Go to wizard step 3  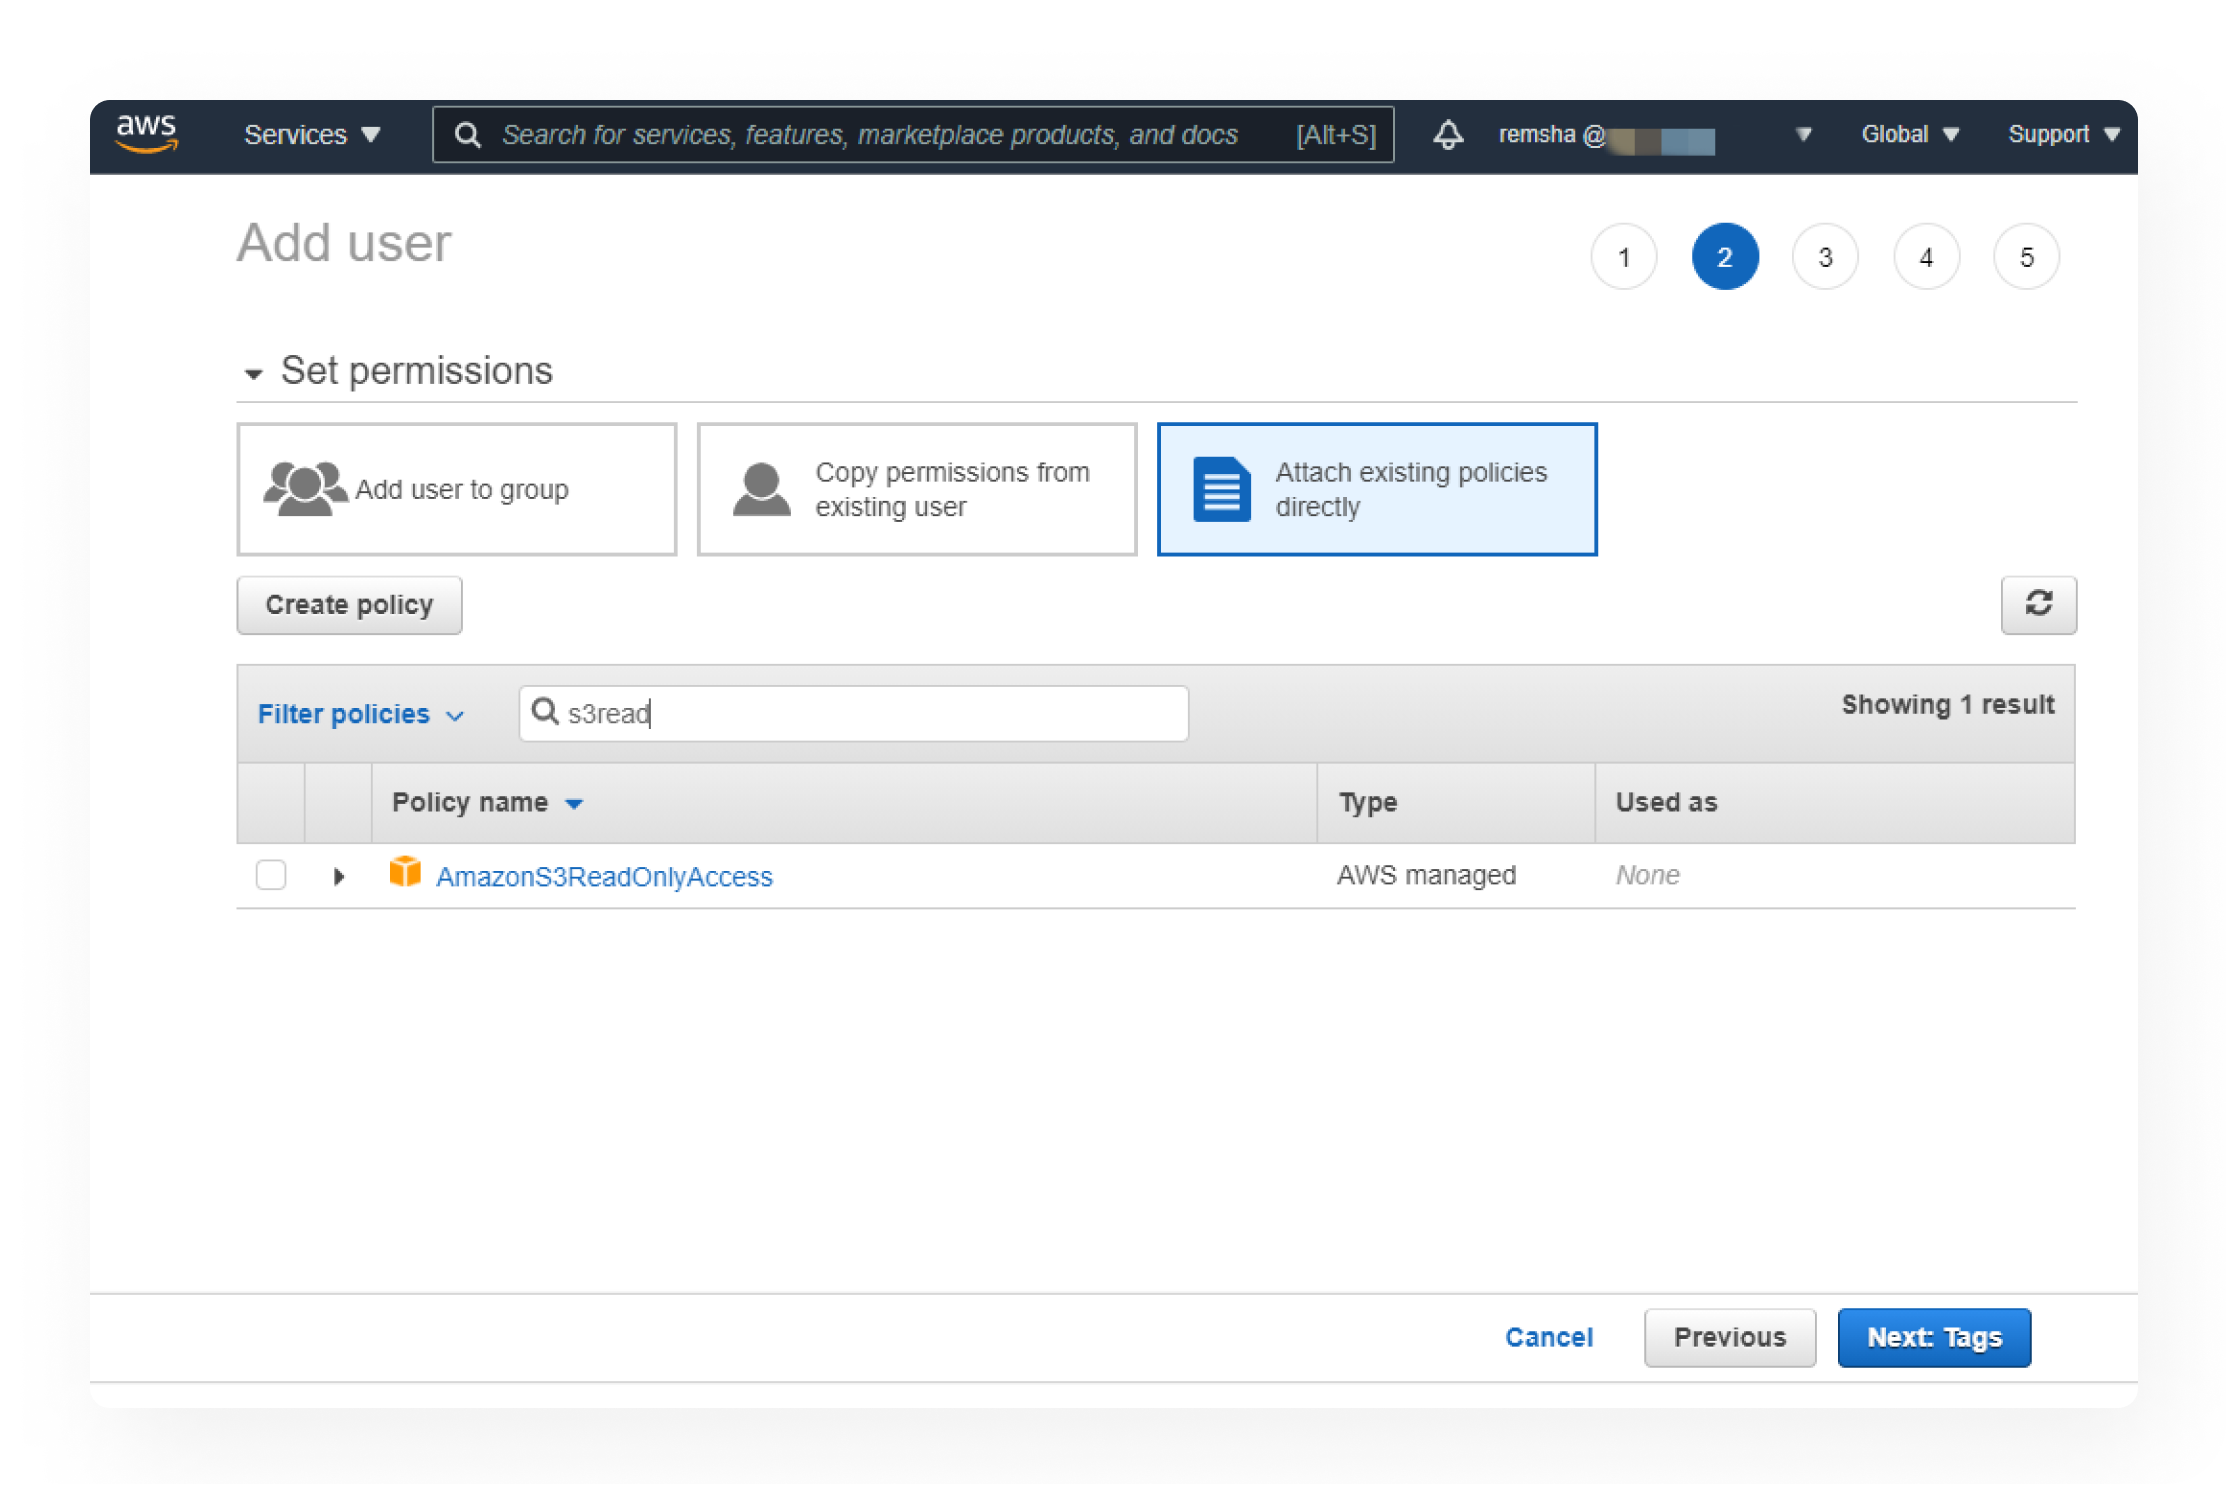1826,257
